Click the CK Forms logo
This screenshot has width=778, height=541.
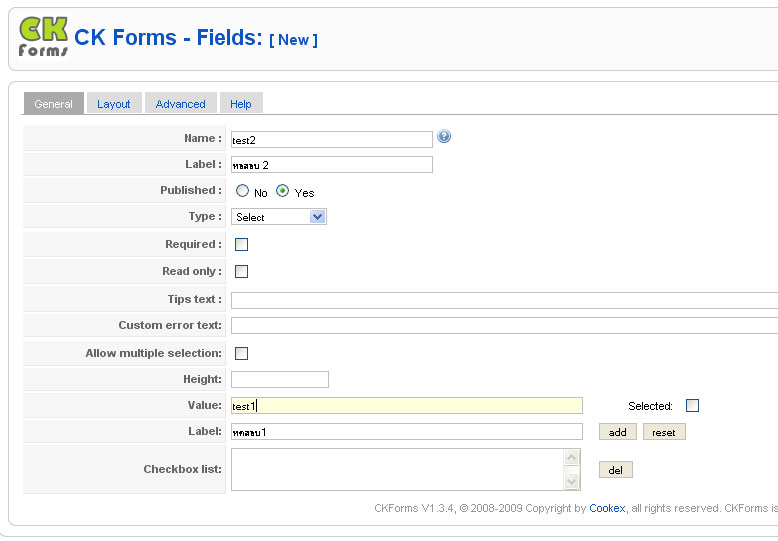(x=44, y=37)
